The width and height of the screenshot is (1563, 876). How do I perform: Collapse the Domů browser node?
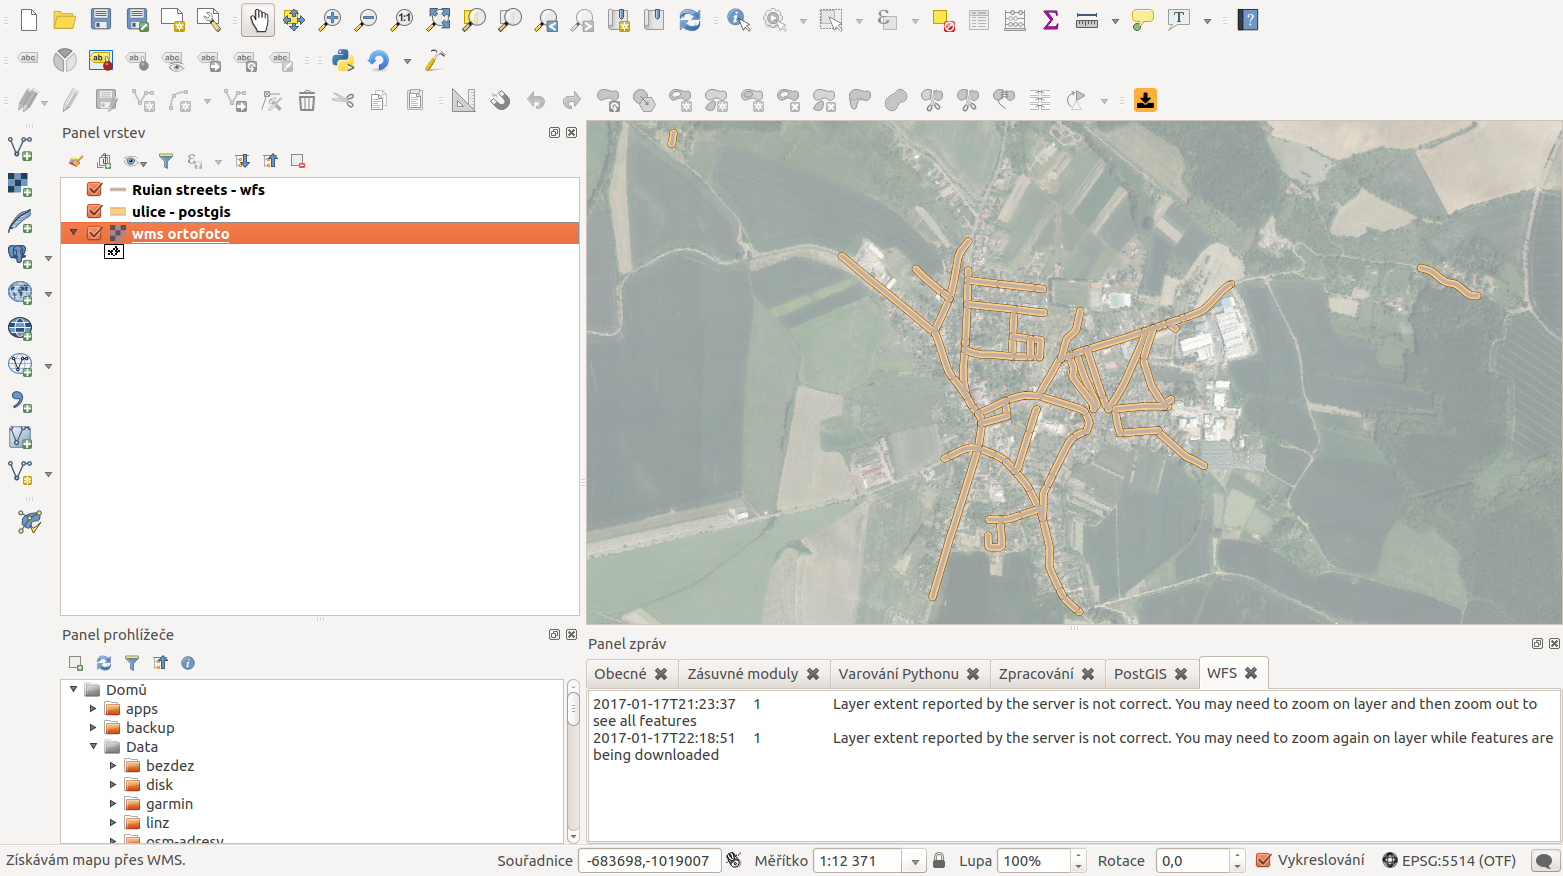coord(73,689)
